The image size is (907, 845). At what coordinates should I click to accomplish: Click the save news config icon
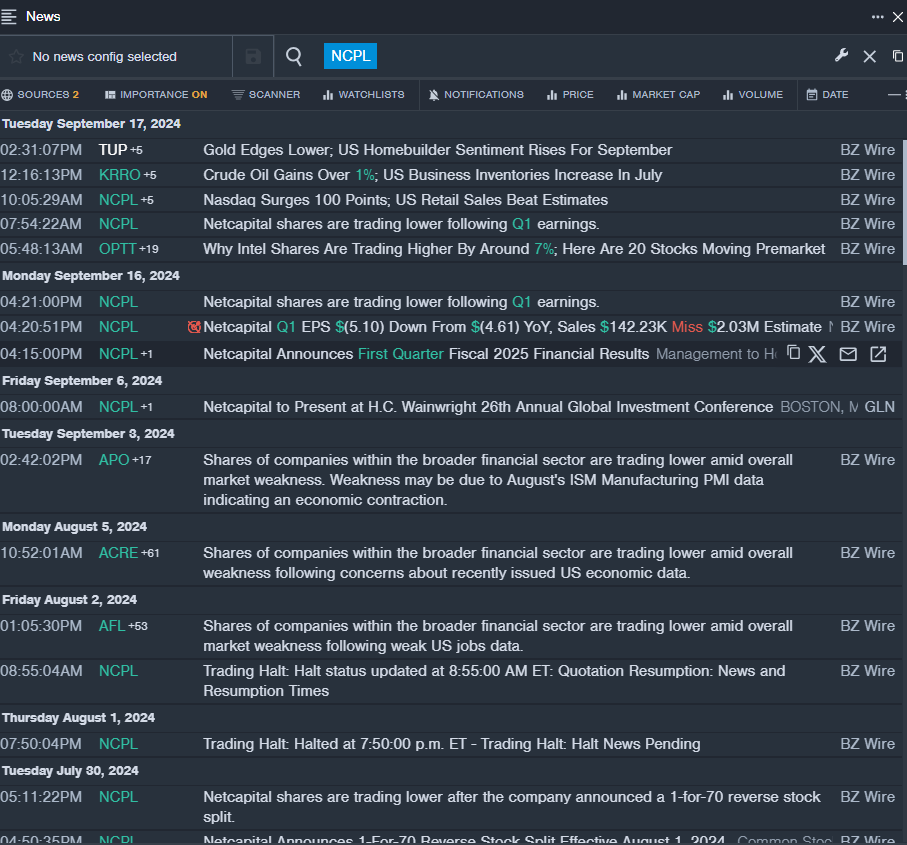[x=253, y=57]
